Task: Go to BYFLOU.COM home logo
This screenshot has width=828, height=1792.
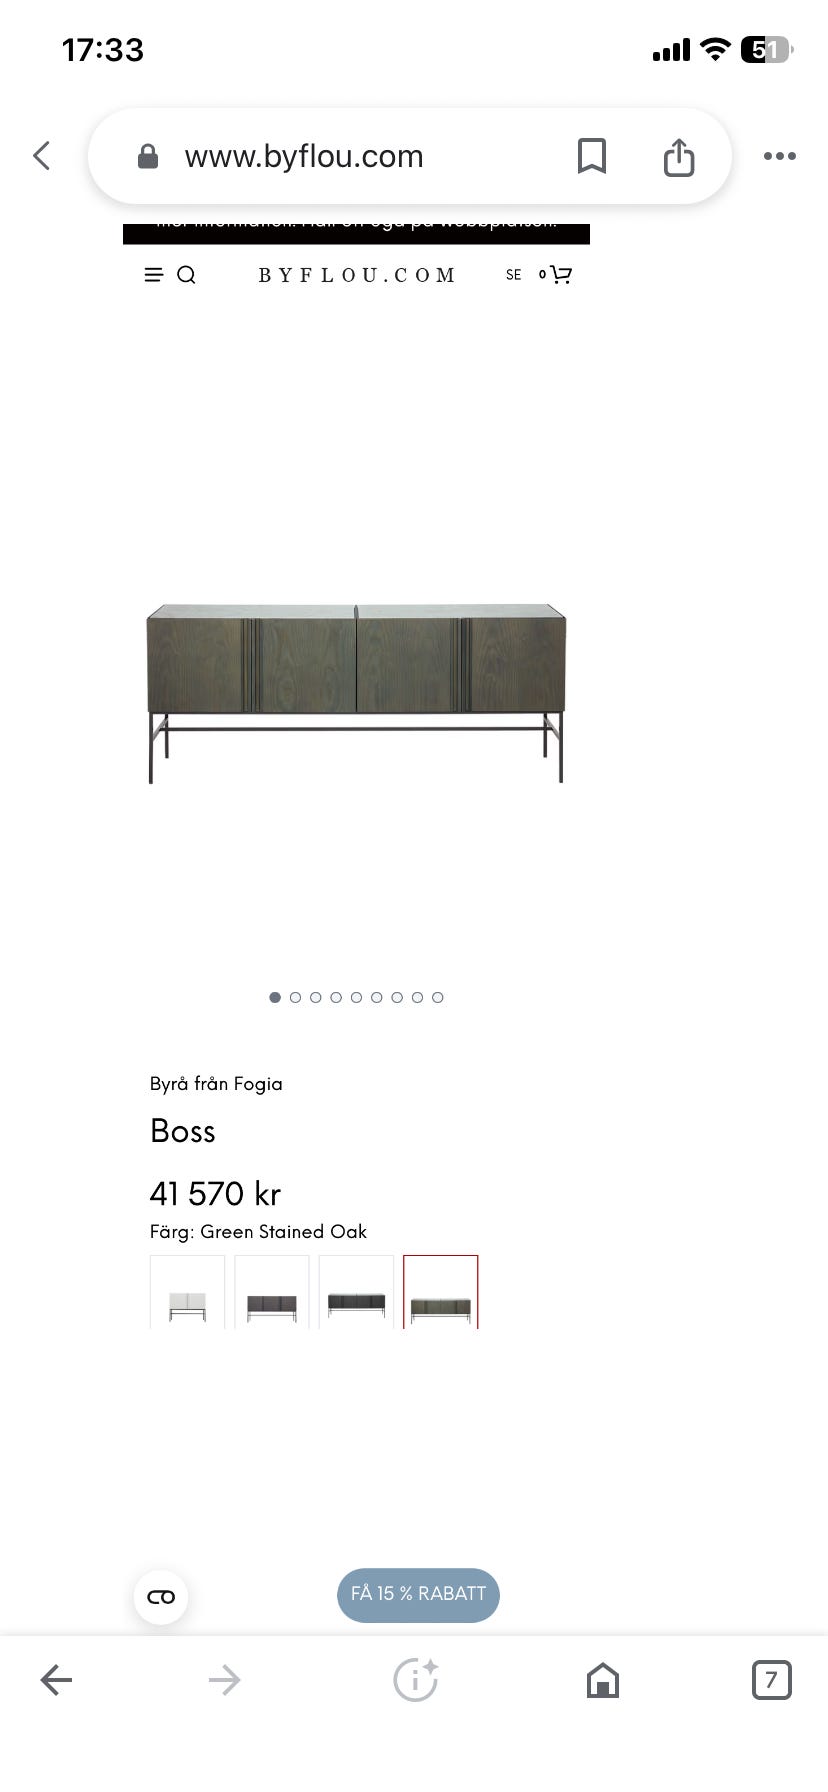Action: 357,275
